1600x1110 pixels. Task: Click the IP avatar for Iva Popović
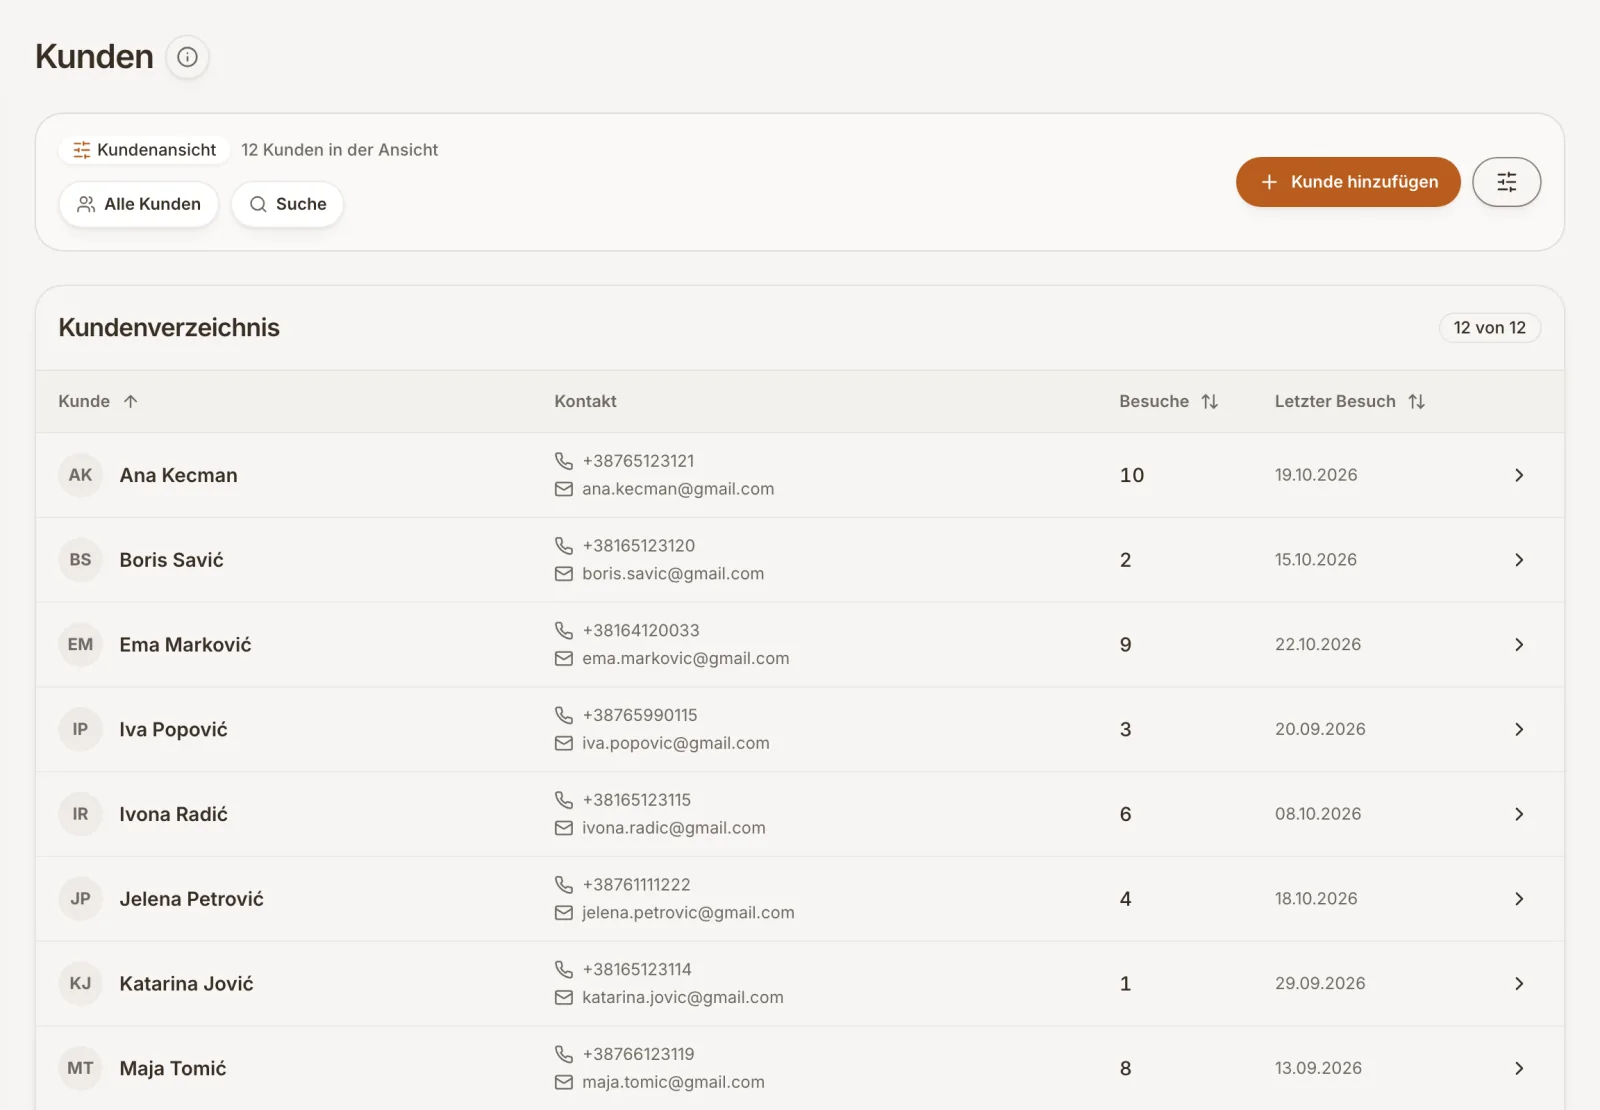[81, 729]
